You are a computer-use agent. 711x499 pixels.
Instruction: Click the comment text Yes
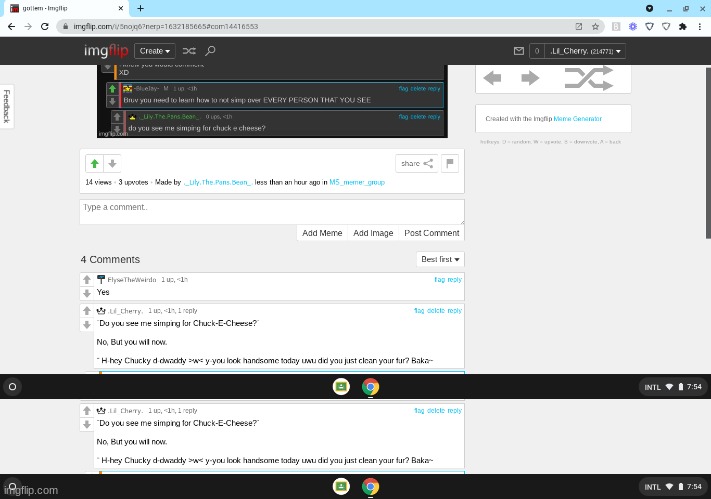point(103,292)
